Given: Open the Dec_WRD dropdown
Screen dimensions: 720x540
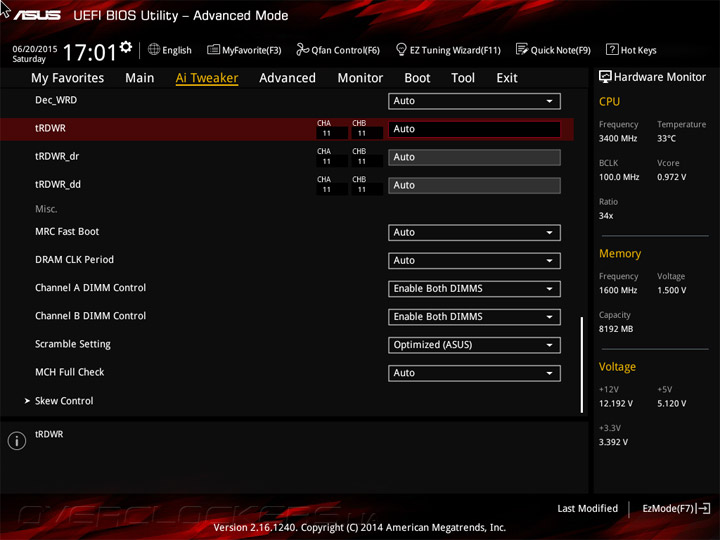Looking at the screenshot, I should point(474,101).
